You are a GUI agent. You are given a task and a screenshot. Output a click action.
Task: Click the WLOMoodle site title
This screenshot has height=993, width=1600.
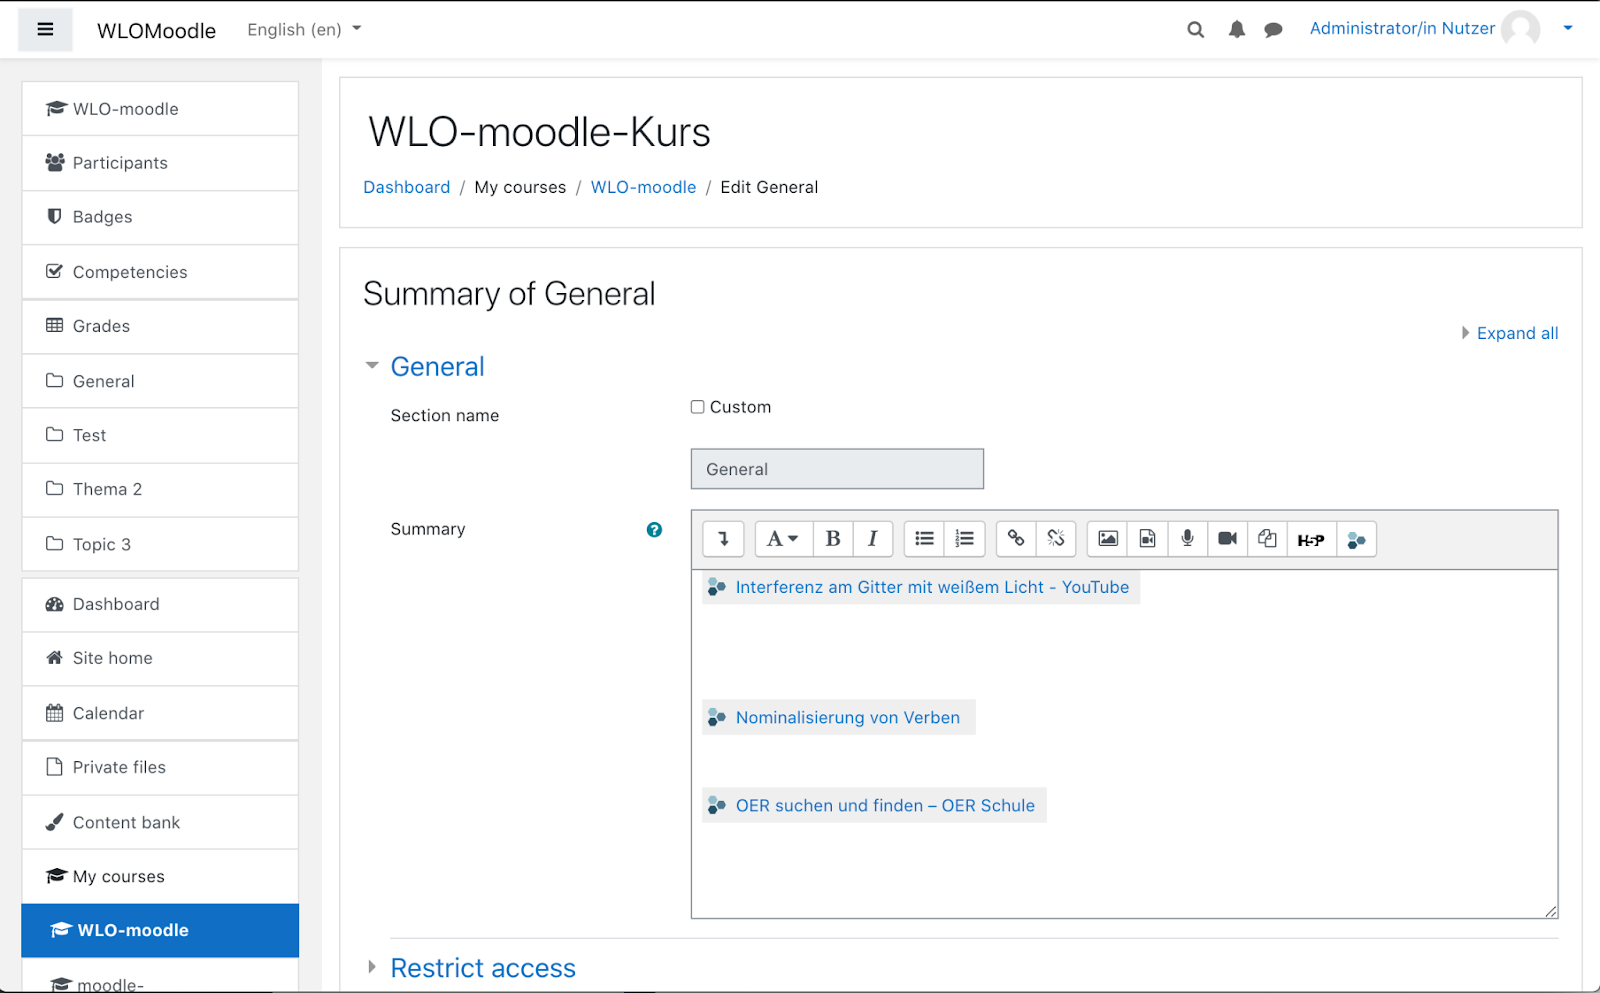(x=156, y=30)
